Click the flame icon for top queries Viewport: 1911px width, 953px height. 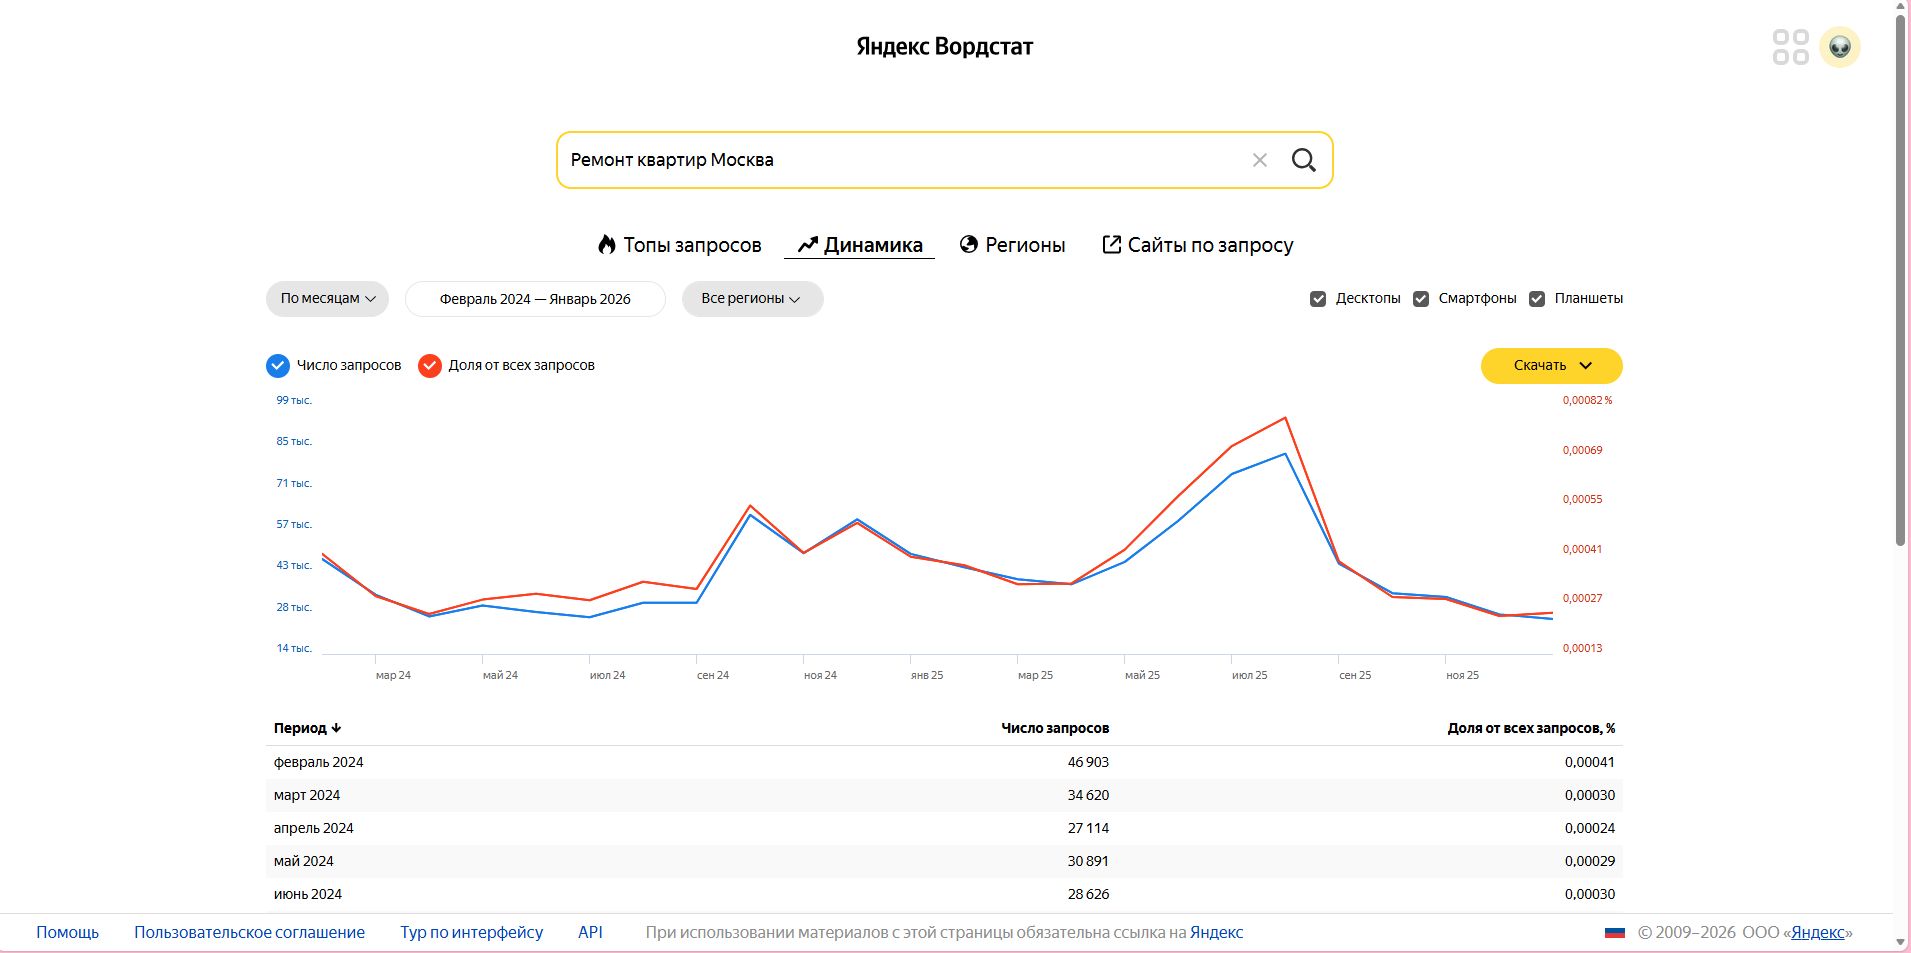(x=606, y=245)
